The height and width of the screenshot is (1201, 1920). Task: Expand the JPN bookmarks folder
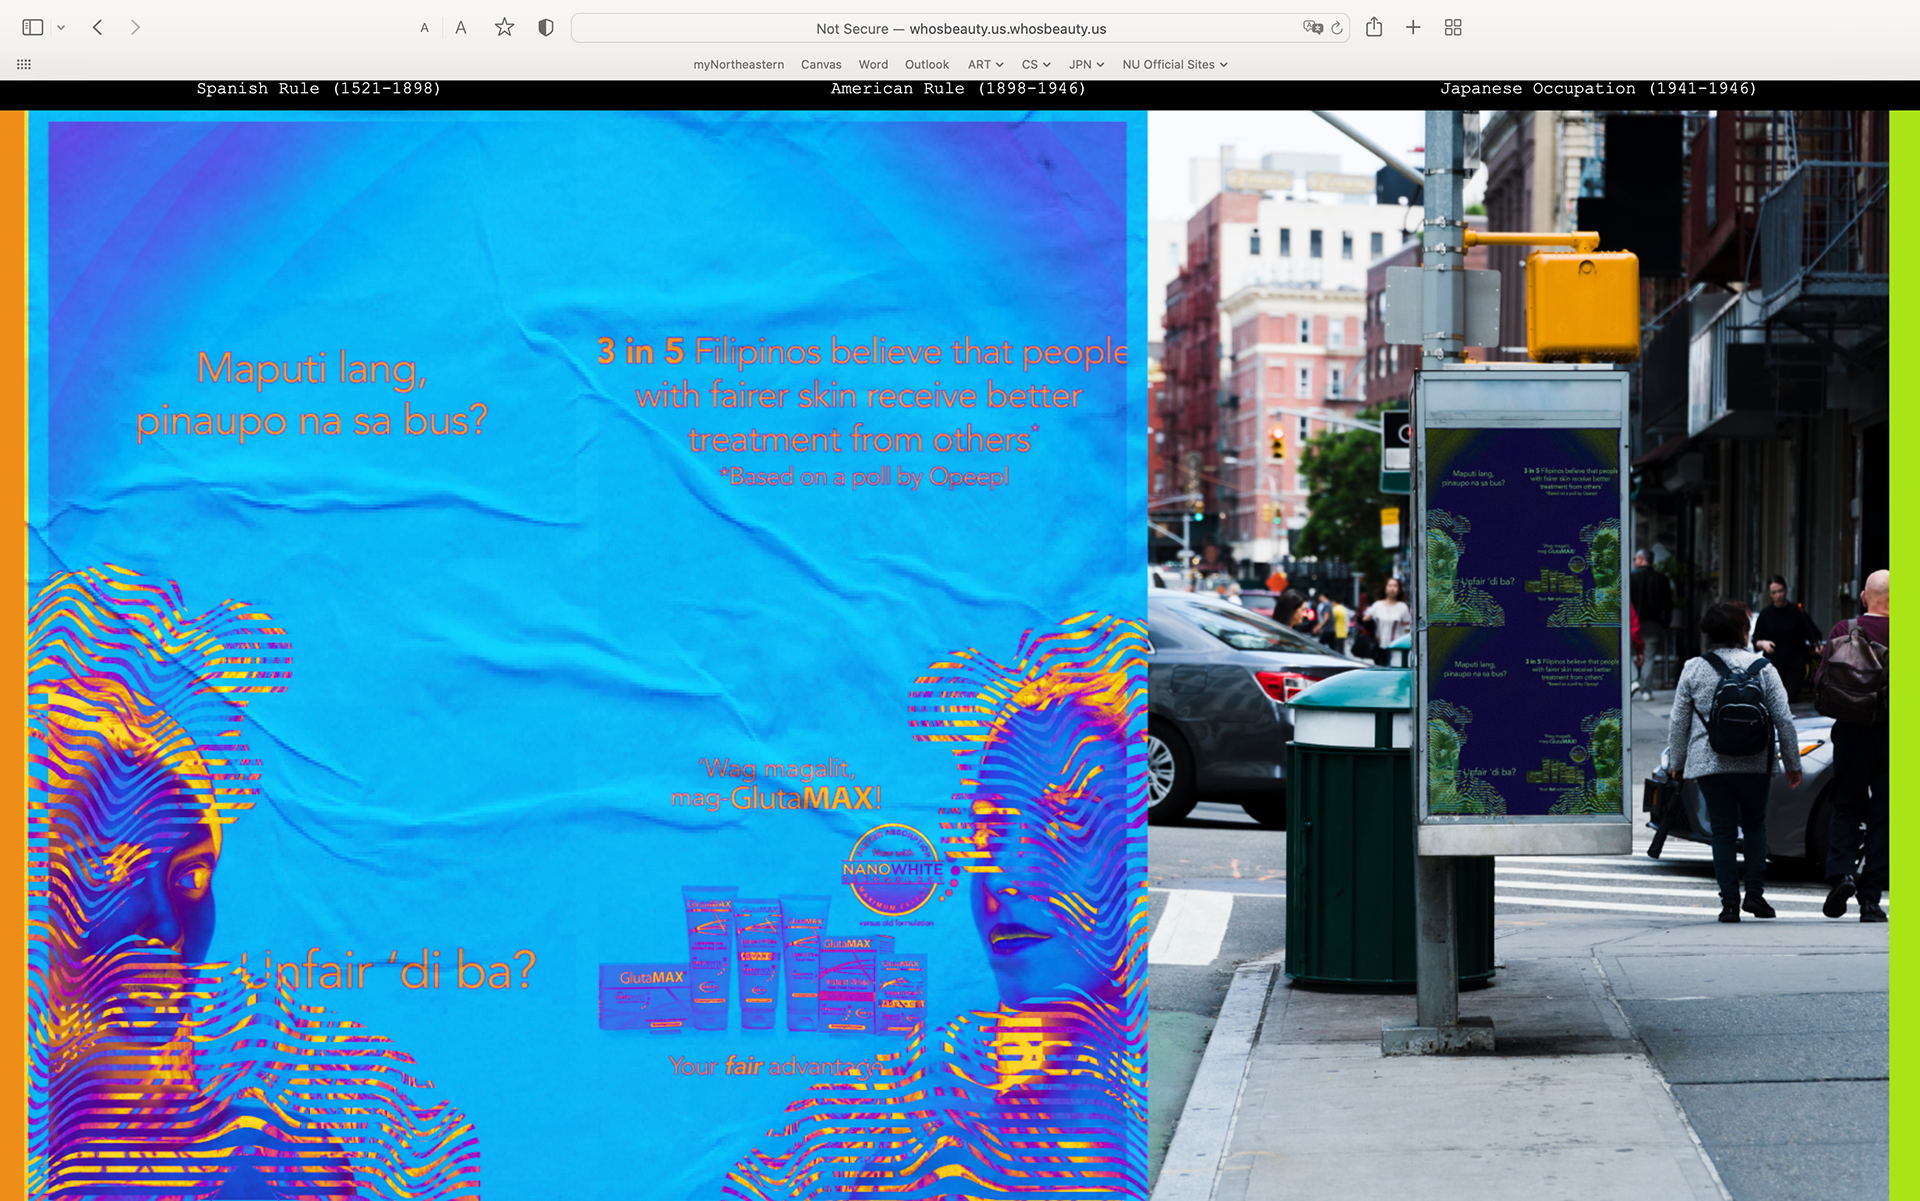click(x=1086, y=64)
